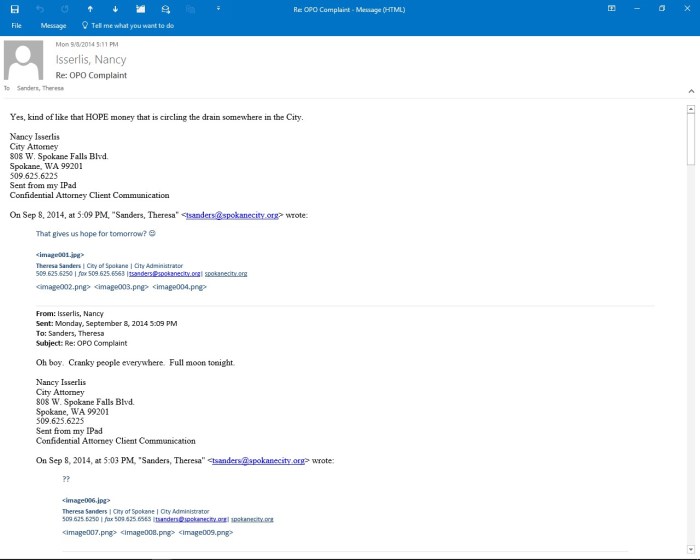
Task: Open Ribbon Display Options button
Action: point(611,8)
